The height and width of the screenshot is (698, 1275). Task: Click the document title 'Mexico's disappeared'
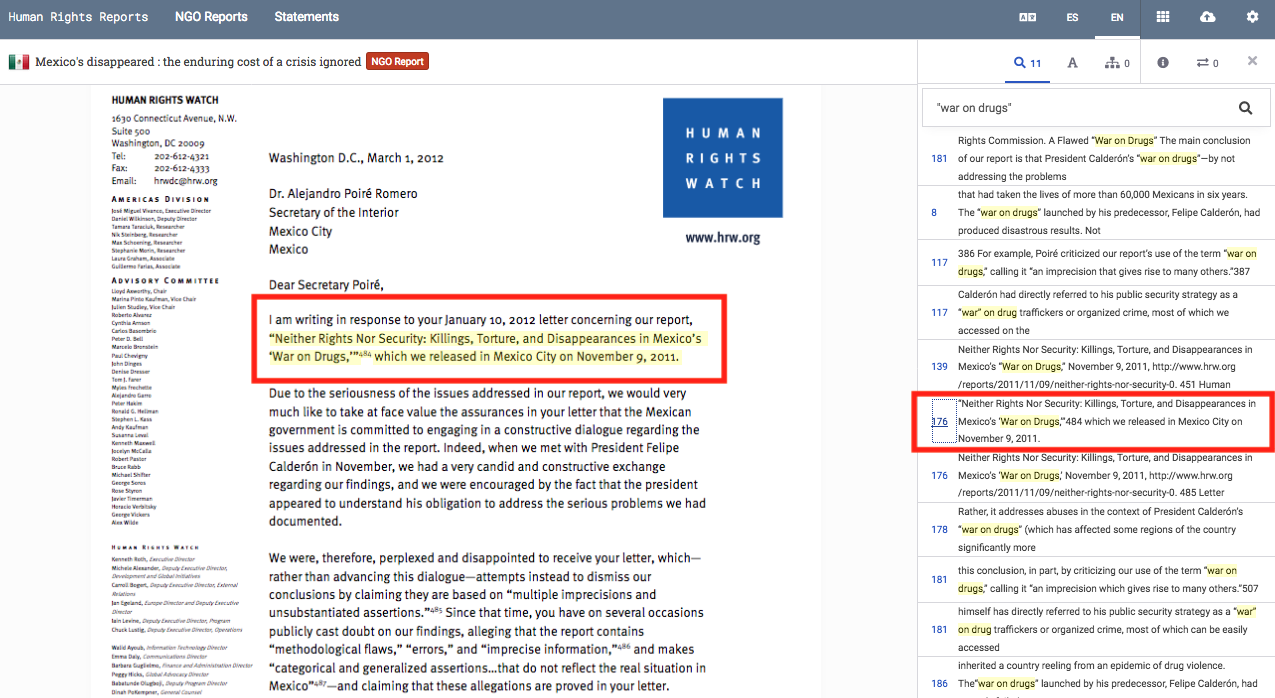(198, 62)
